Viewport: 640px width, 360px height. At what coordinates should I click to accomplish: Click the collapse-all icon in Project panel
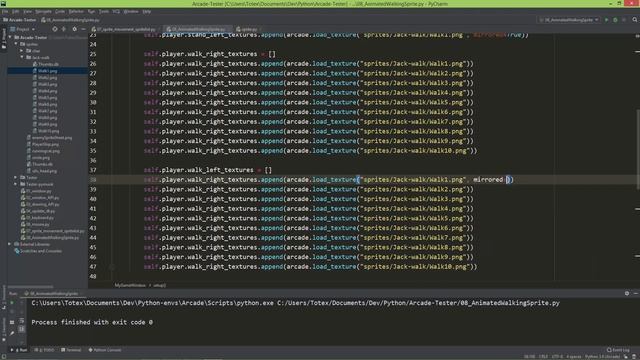(x=64, y=29)
